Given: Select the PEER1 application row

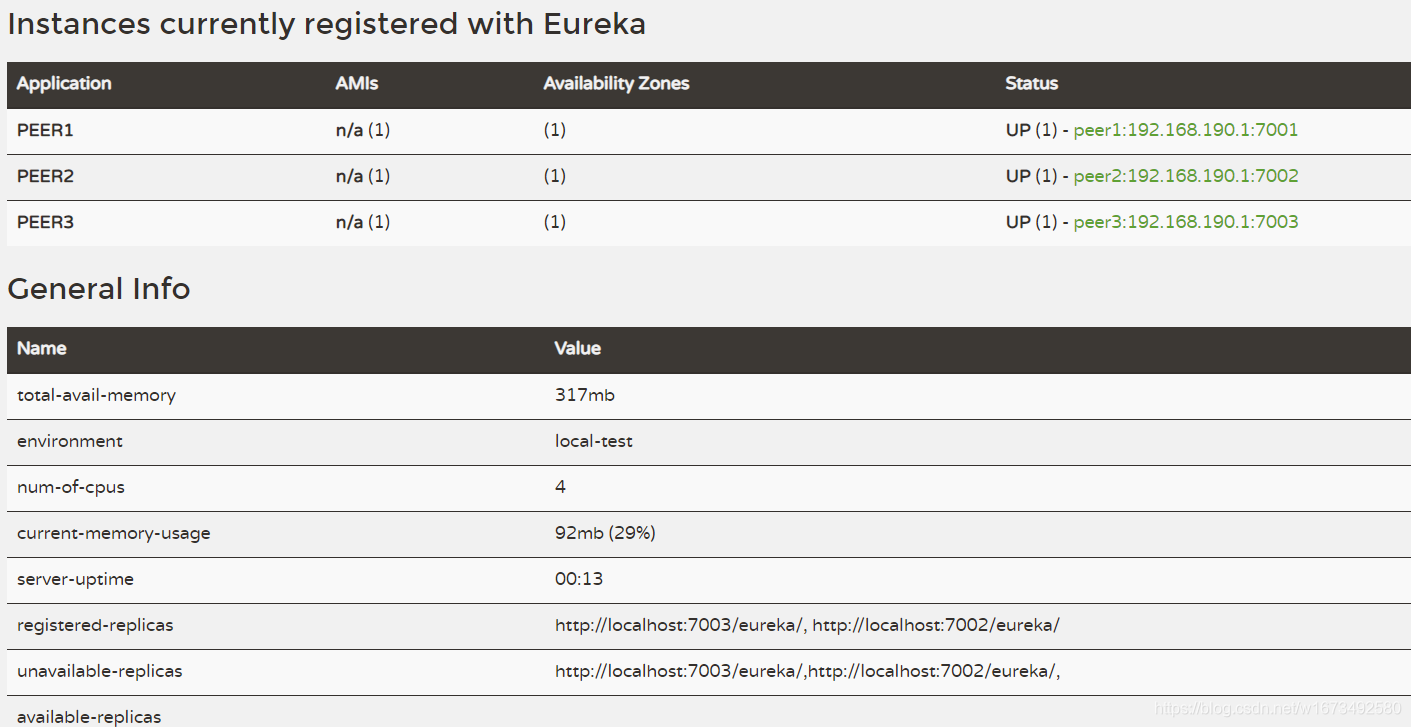Looking at the screenshot, I should pyautogui.click(x=45, y=130).
